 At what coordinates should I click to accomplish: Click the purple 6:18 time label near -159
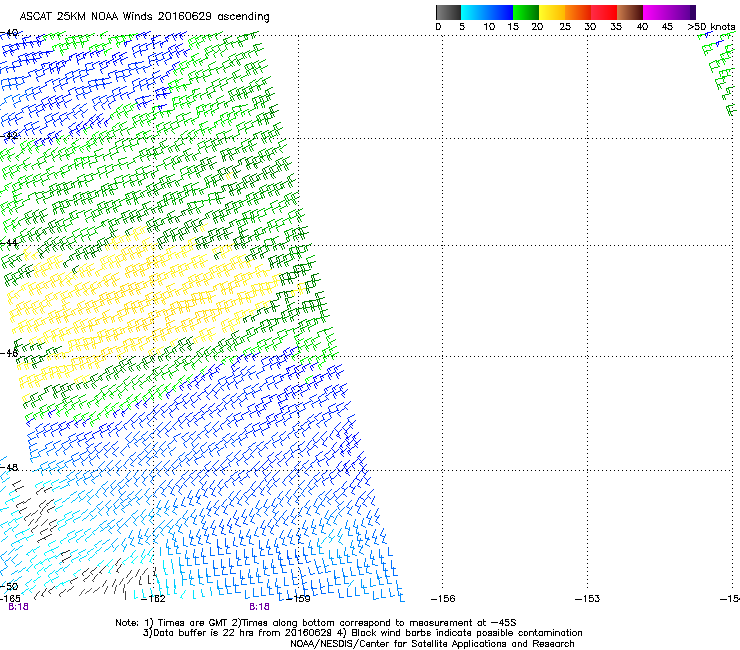click(x=260, y=607)
